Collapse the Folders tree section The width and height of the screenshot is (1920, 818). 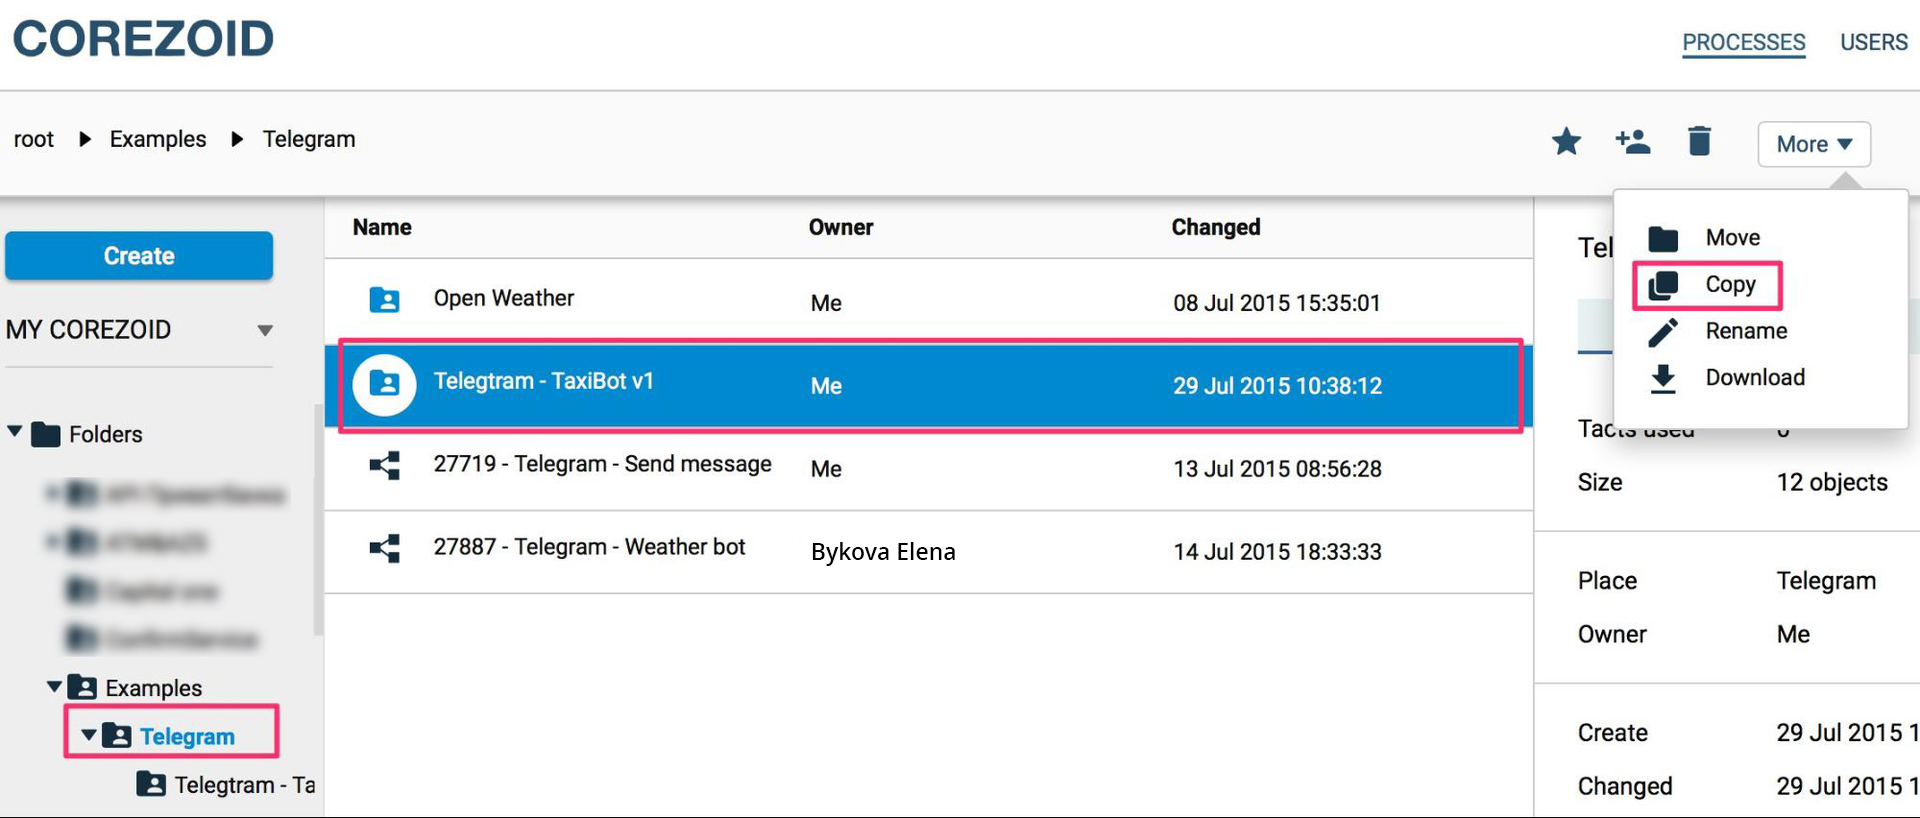(15, 432)
